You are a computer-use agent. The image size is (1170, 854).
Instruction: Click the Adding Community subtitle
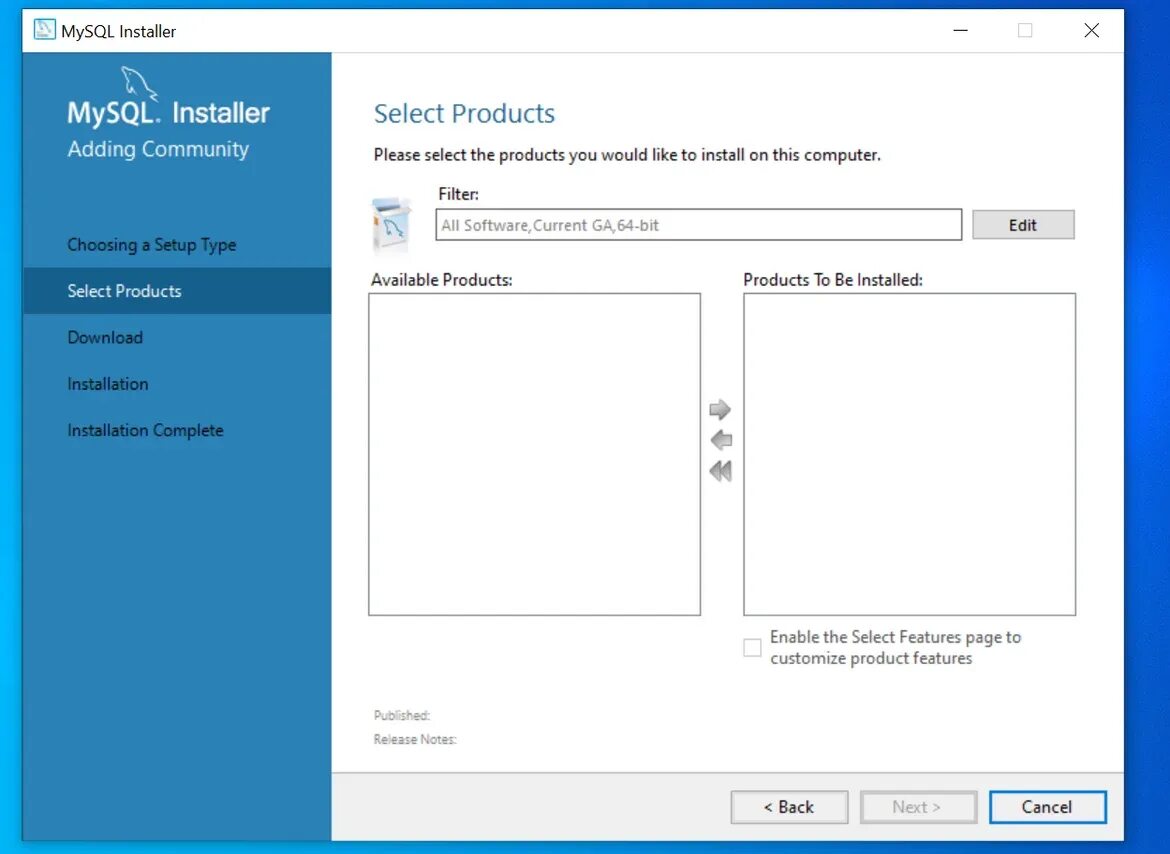(158, 149)
